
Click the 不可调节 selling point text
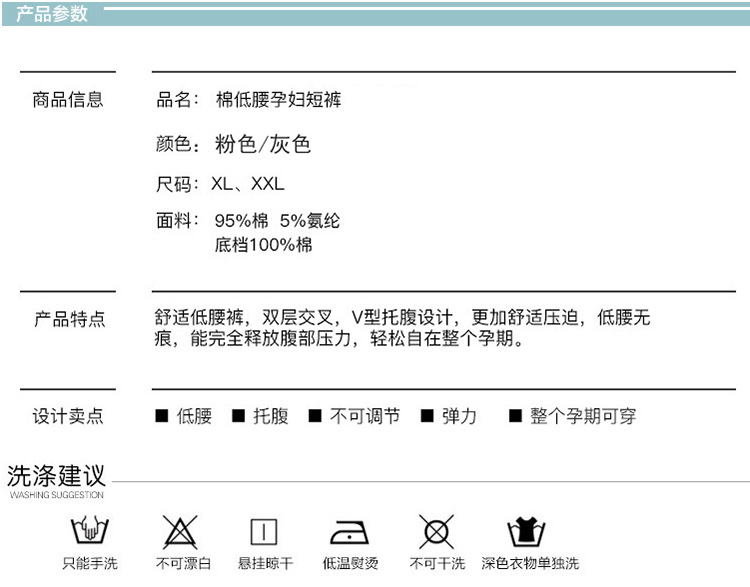(364, 416)
